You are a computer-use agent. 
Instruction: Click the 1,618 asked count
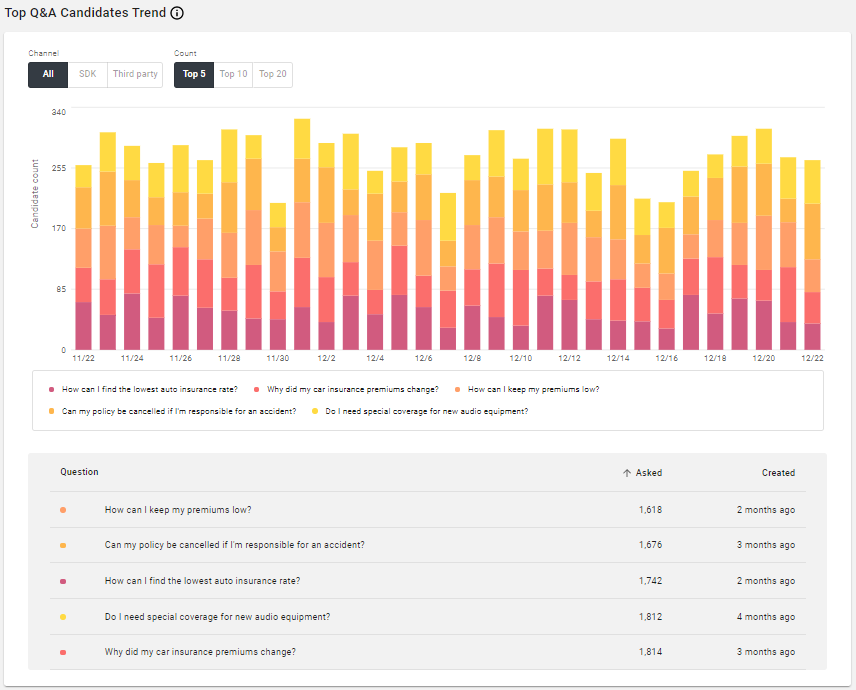[650, 510]
